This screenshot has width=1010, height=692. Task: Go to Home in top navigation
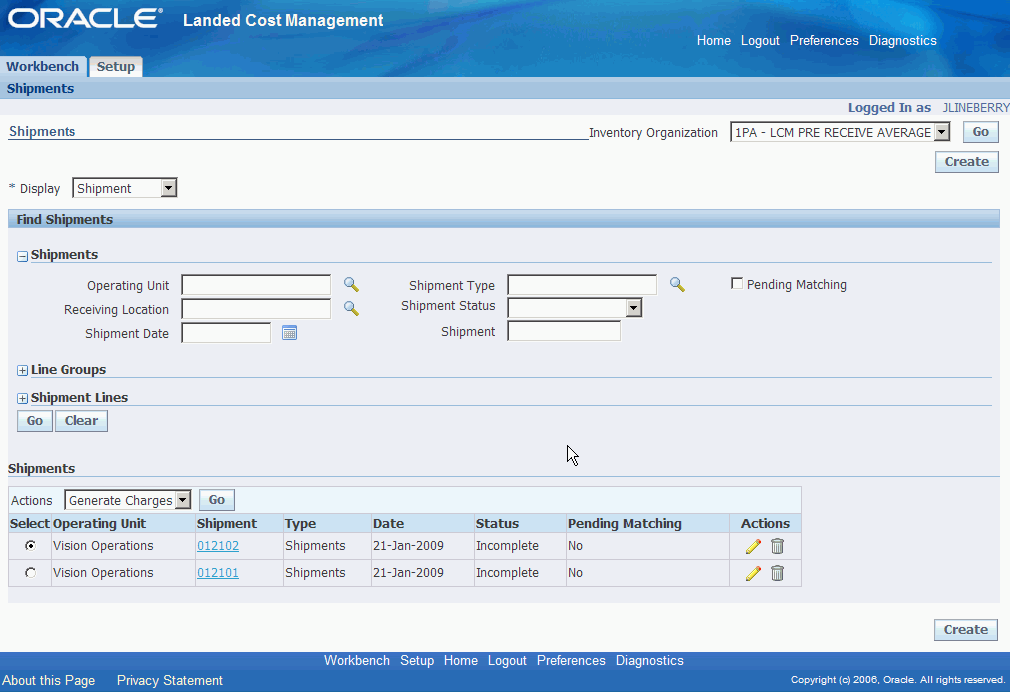(x=714, y=41)
